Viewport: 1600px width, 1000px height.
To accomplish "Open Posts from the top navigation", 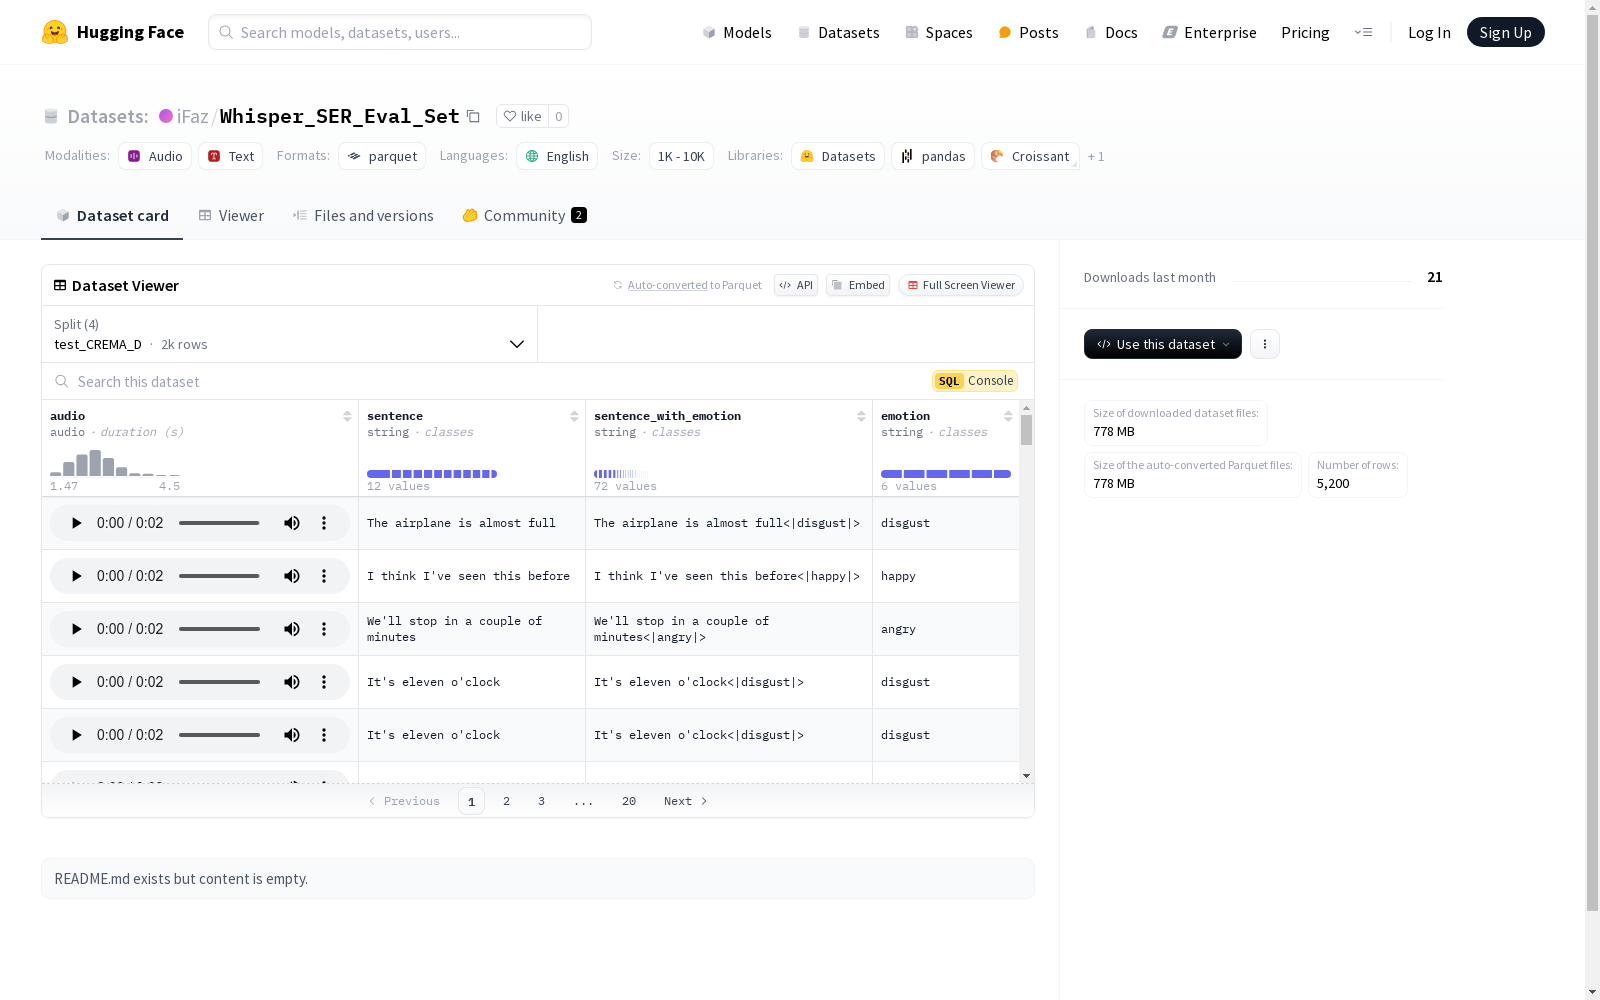I will coord(1028,32).
